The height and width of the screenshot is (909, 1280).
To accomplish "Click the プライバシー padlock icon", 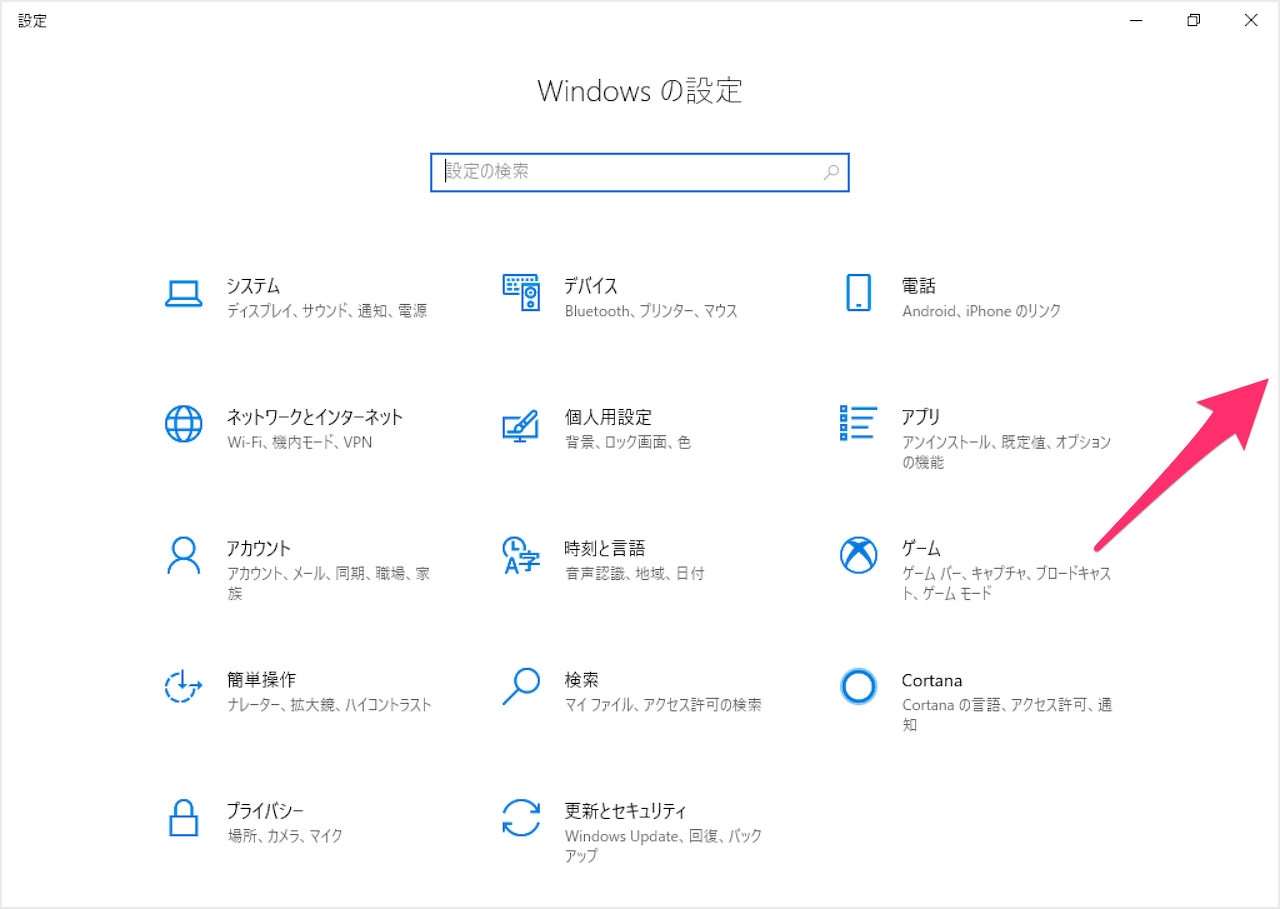I will (184, 817).
